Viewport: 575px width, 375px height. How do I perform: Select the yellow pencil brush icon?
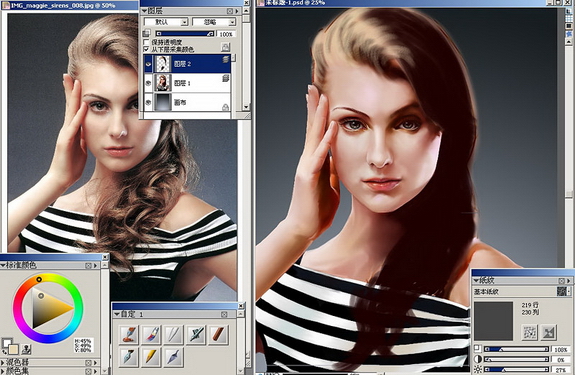151,357
